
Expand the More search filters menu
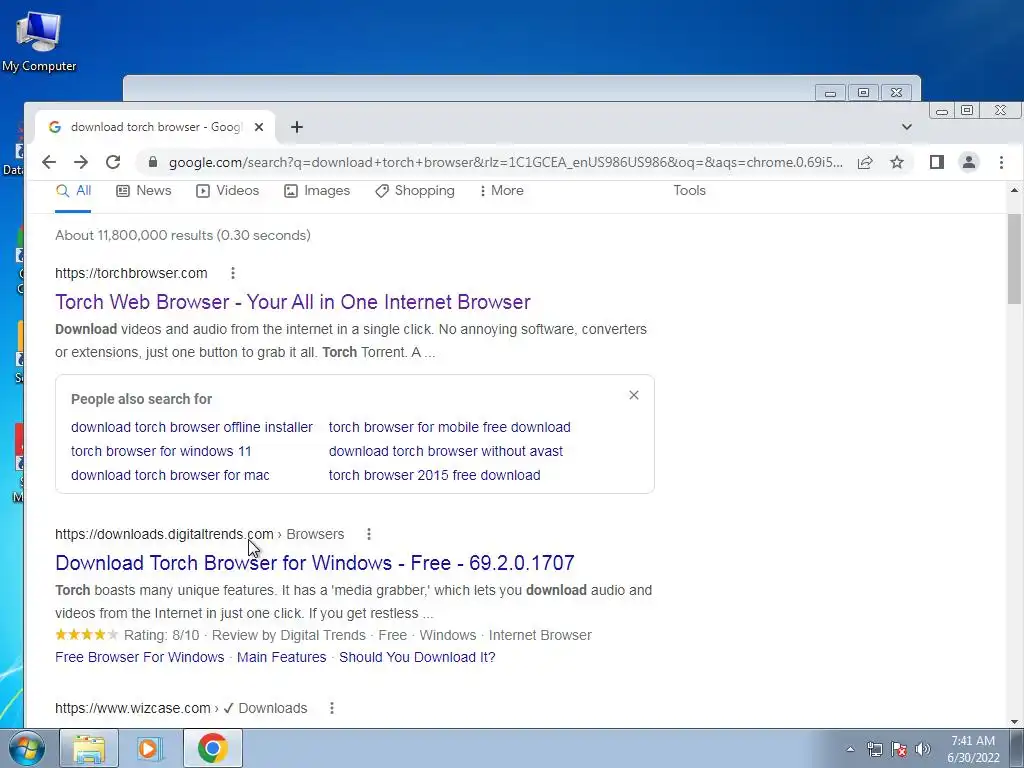pyautogui.click(x=501, y=191)
